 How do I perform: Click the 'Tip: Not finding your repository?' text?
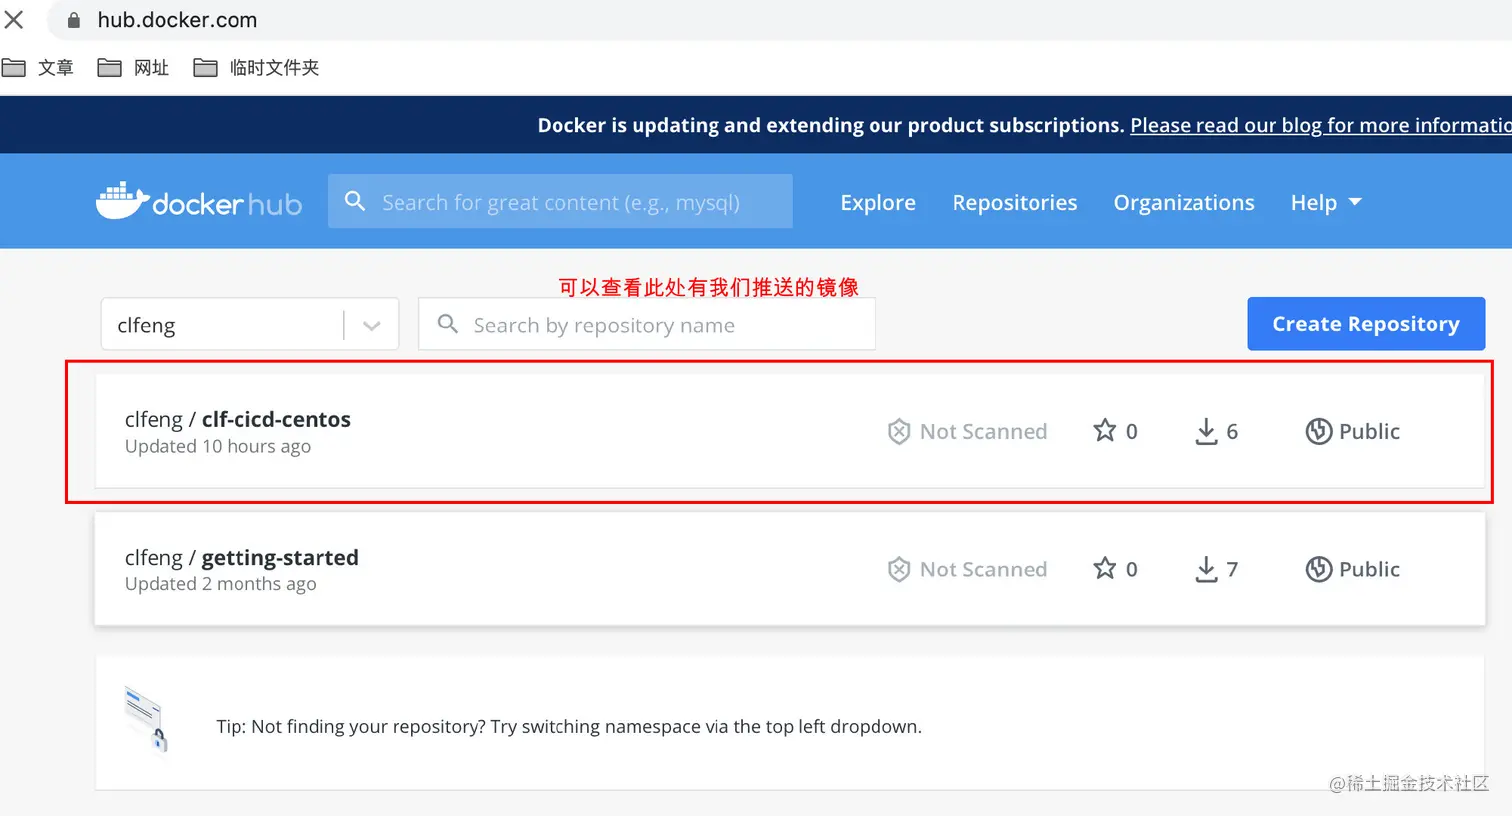(569, 726)
